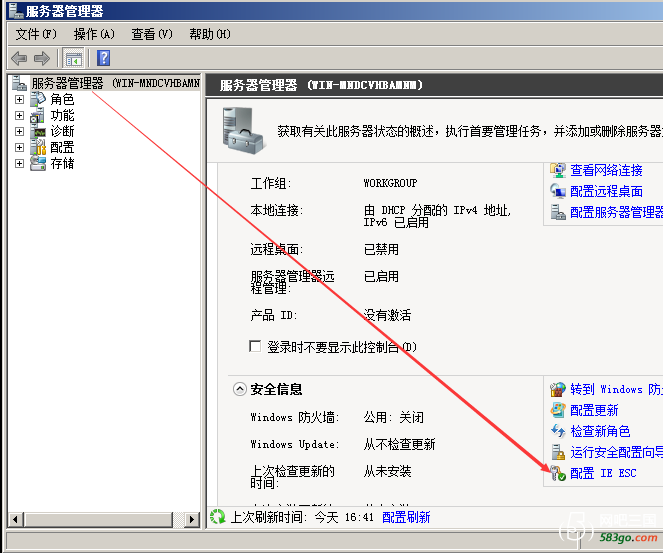
Task: Click the server toolbox icon in header
Action: 242,131
